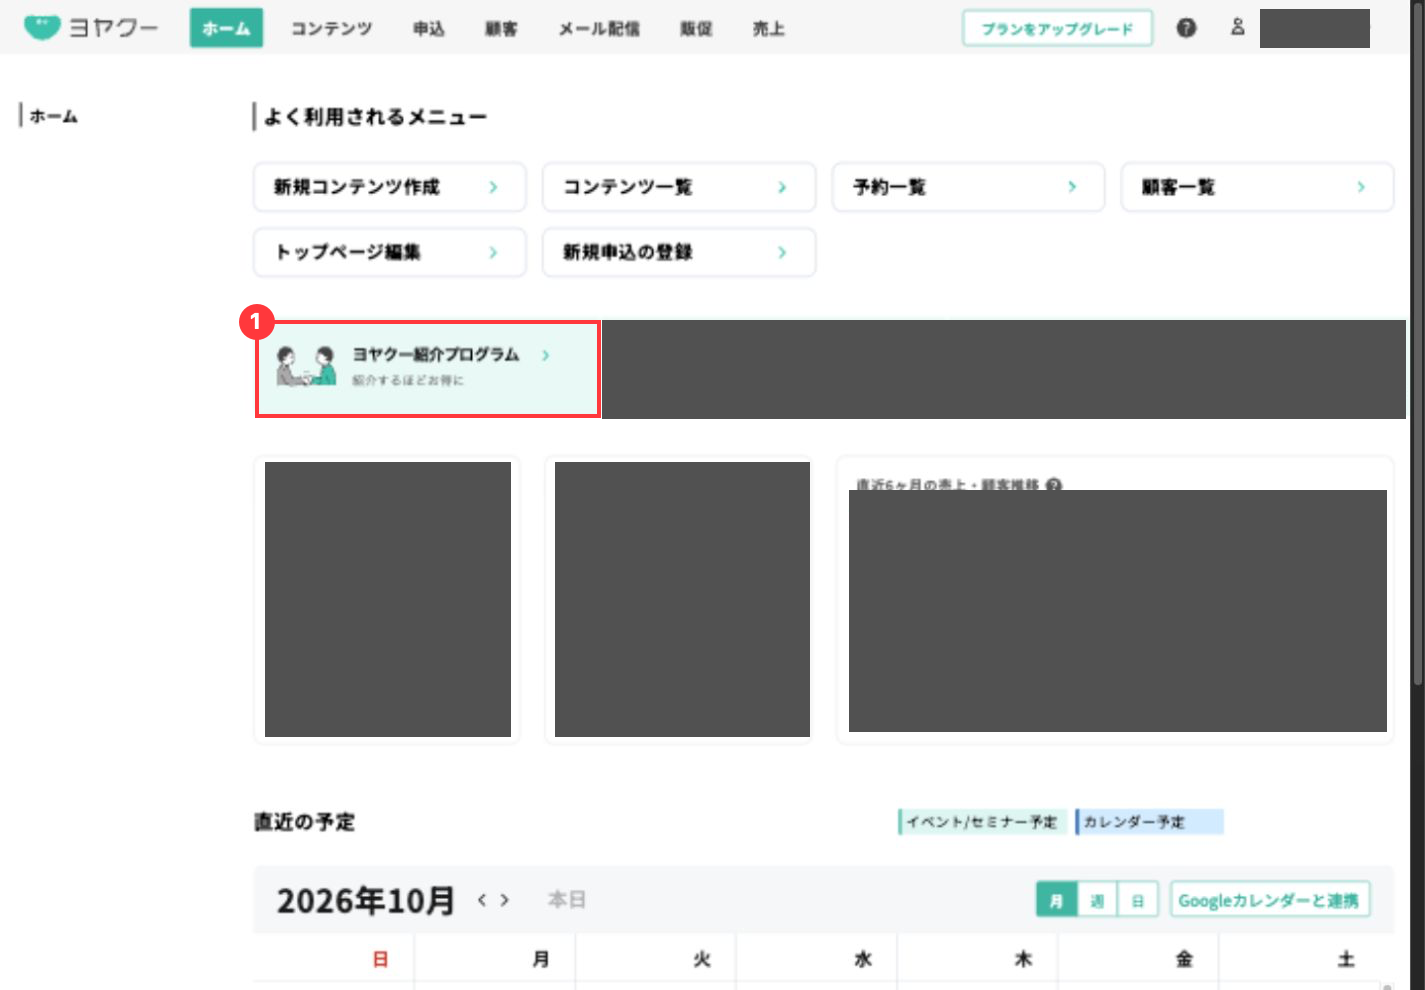Image resolution: width=1425 pixels, height=990 pixels.
Task: Click the 2026年10月 calendar title
Action: point(365,901)
